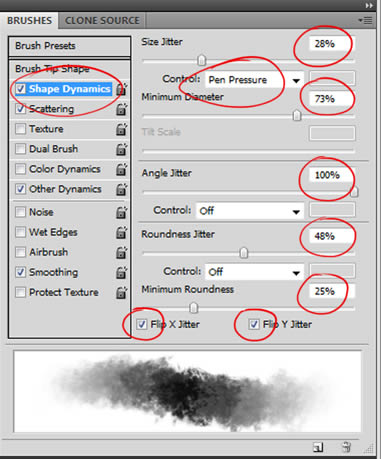Image resolution: width=381 pixels, height=459 pixels.
Task: Enable the Dual Brush checkbox
Action: [21, 149]
